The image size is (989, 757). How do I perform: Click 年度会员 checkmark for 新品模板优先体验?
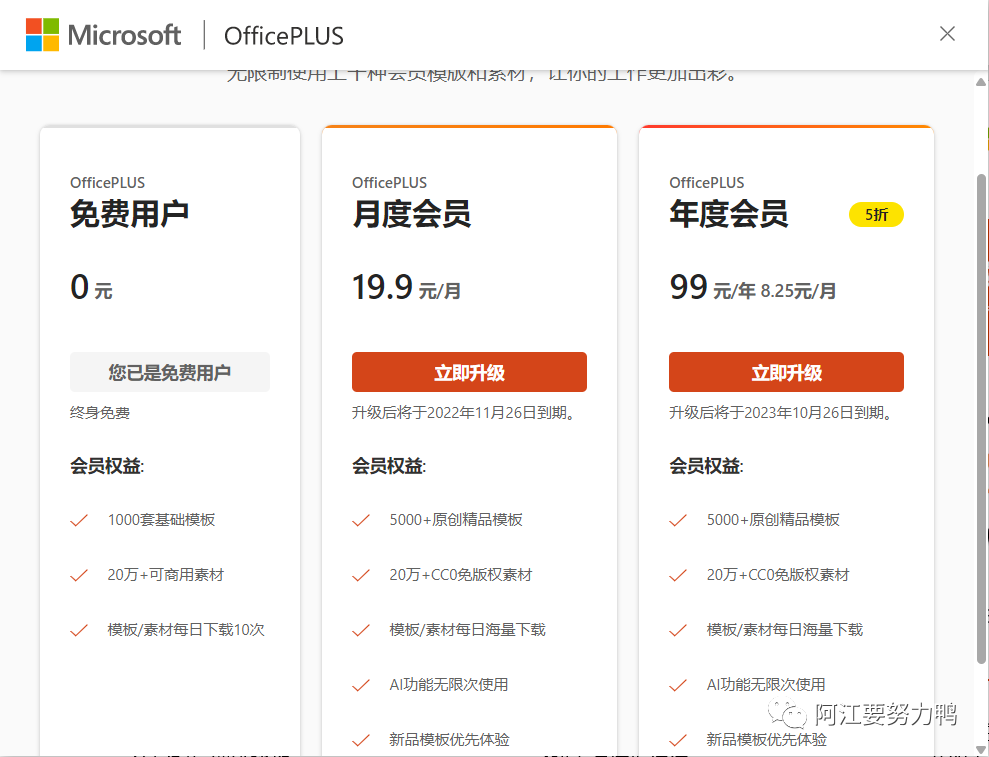tap(678, 740)
